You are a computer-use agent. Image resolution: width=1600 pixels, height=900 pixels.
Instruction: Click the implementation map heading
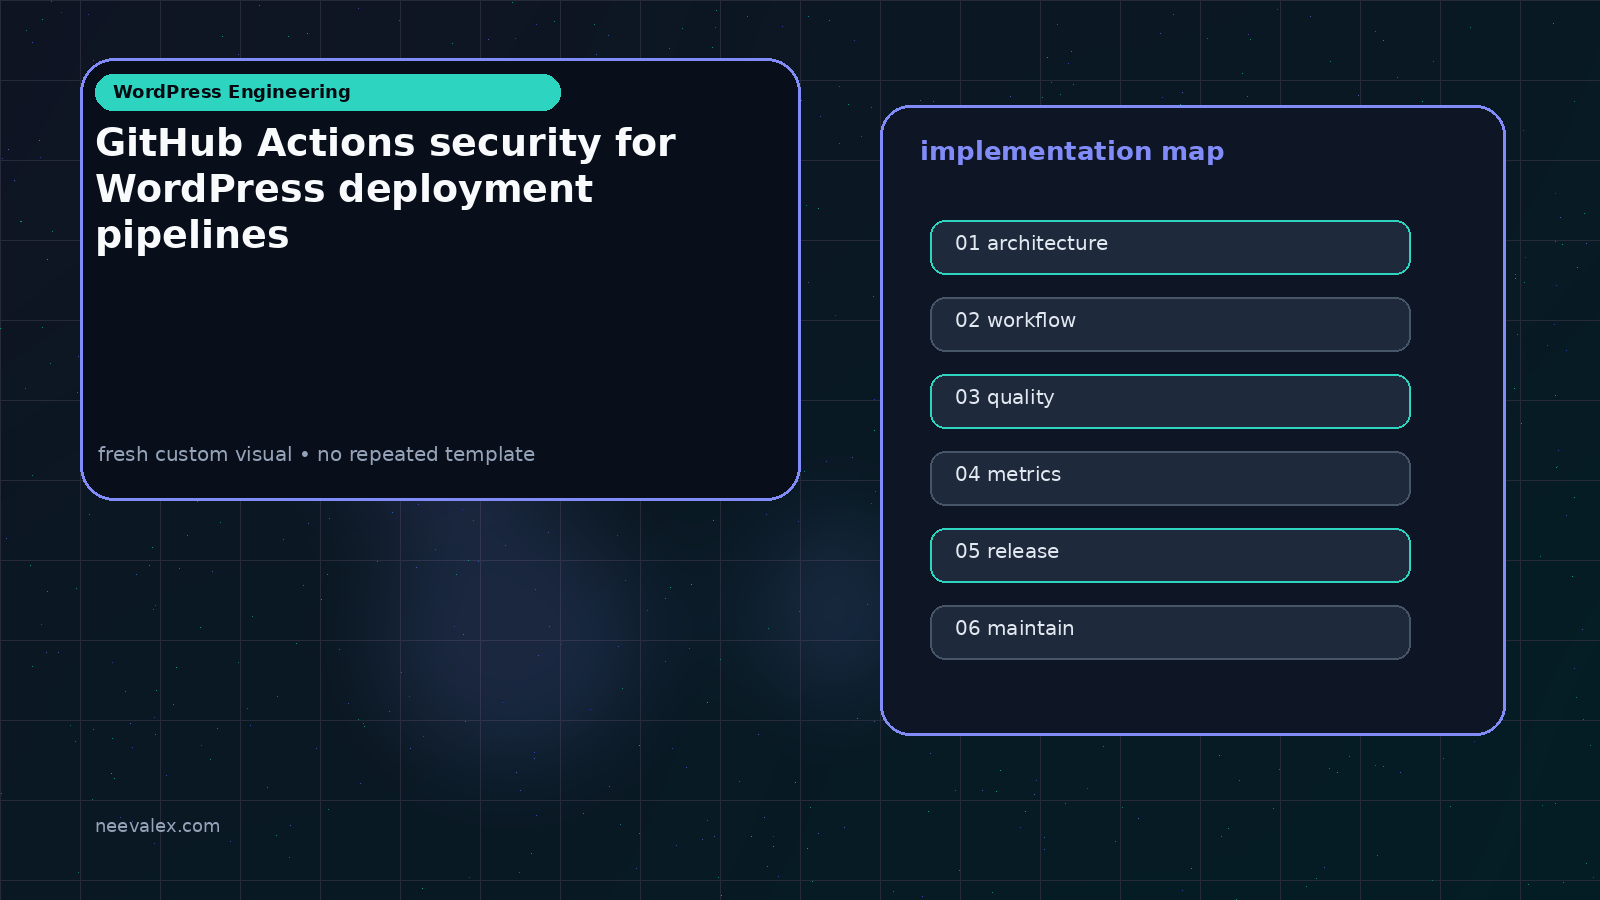[1072, 151]
